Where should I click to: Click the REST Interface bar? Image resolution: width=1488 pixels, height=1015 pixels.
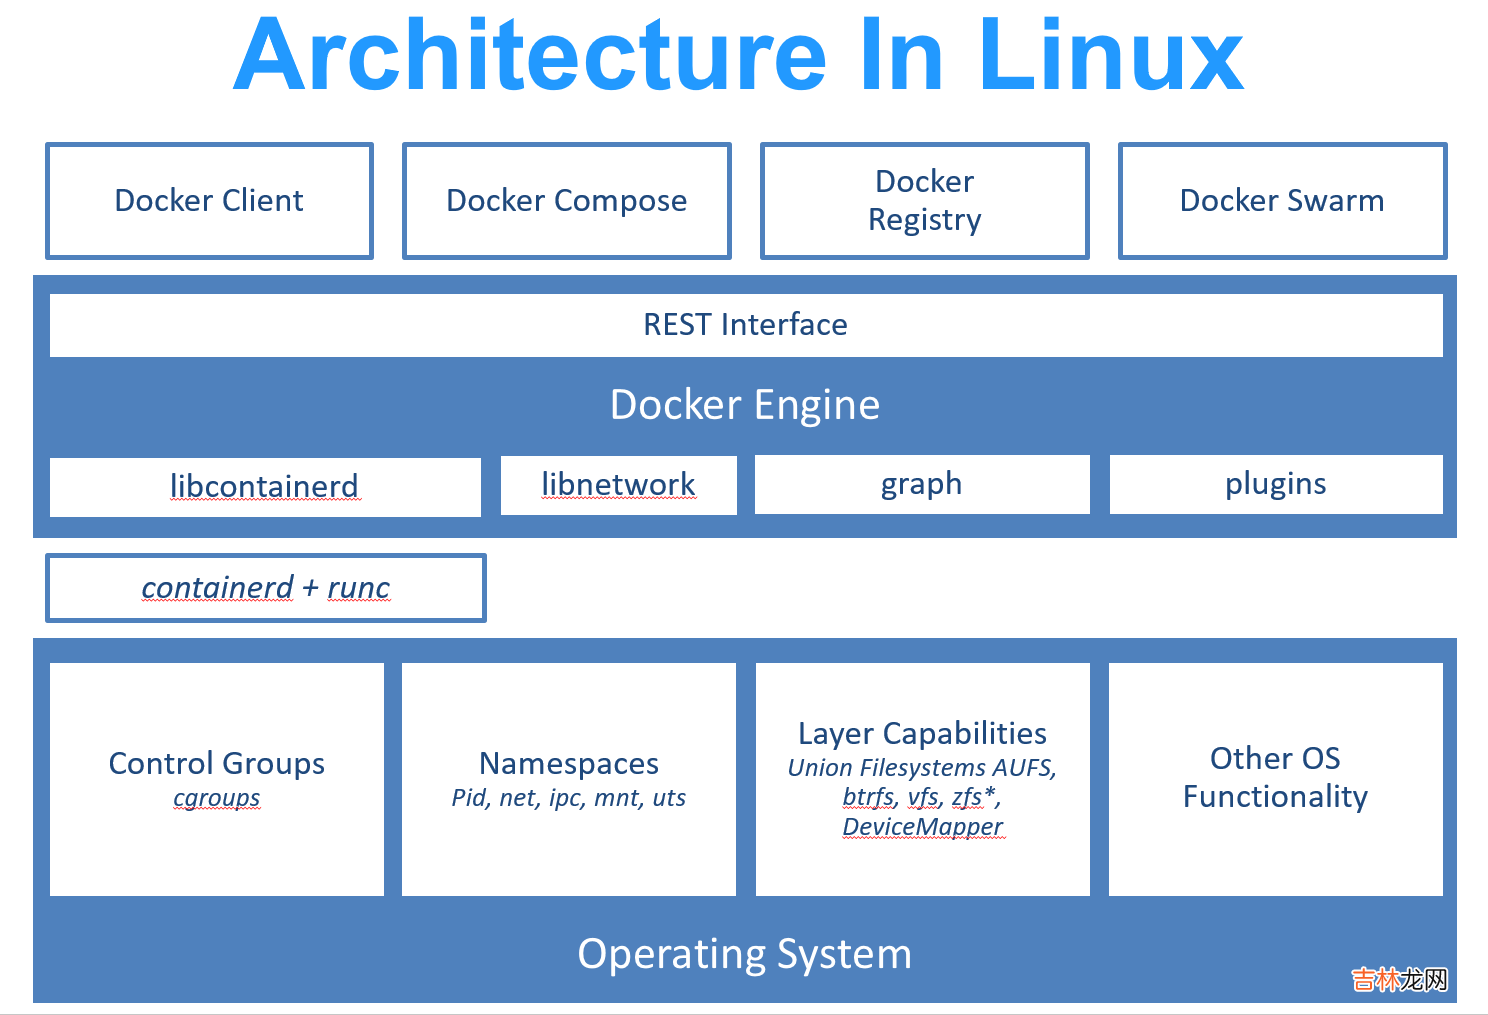[746, 325]
